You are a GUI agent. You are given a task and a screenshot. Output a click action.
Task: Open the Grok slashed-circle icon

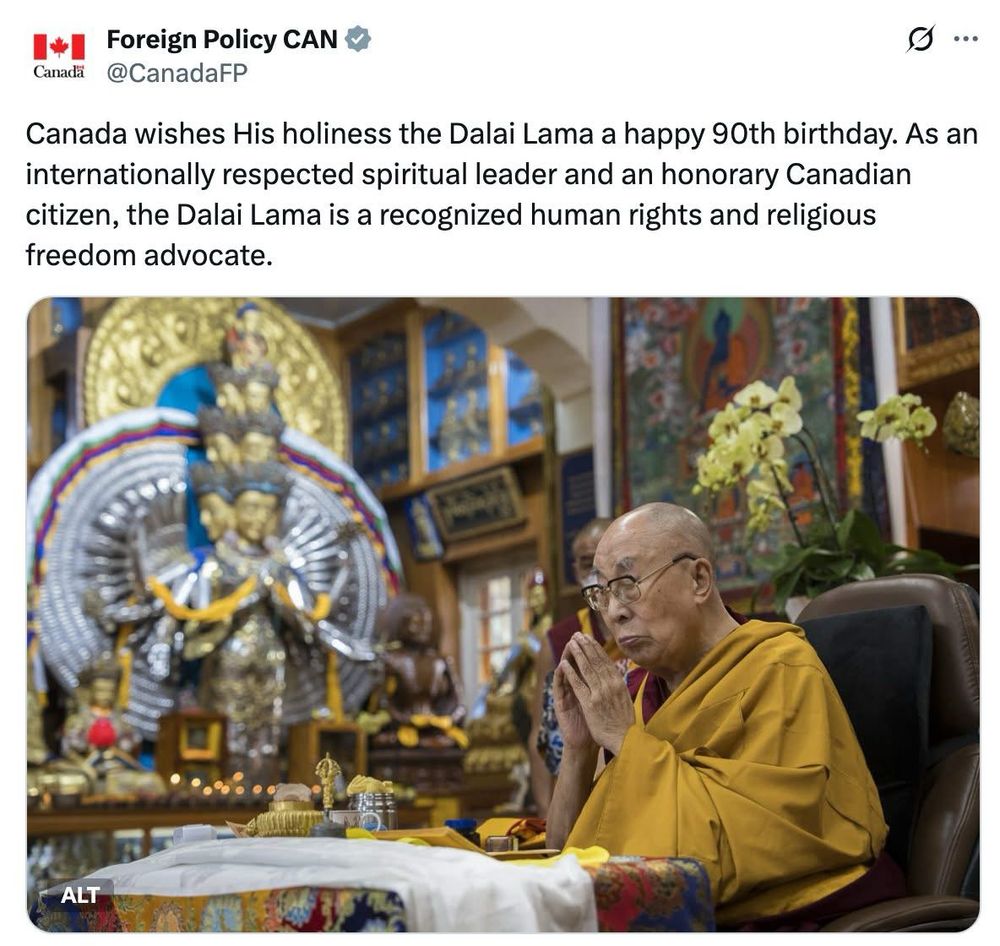(920, 40)
